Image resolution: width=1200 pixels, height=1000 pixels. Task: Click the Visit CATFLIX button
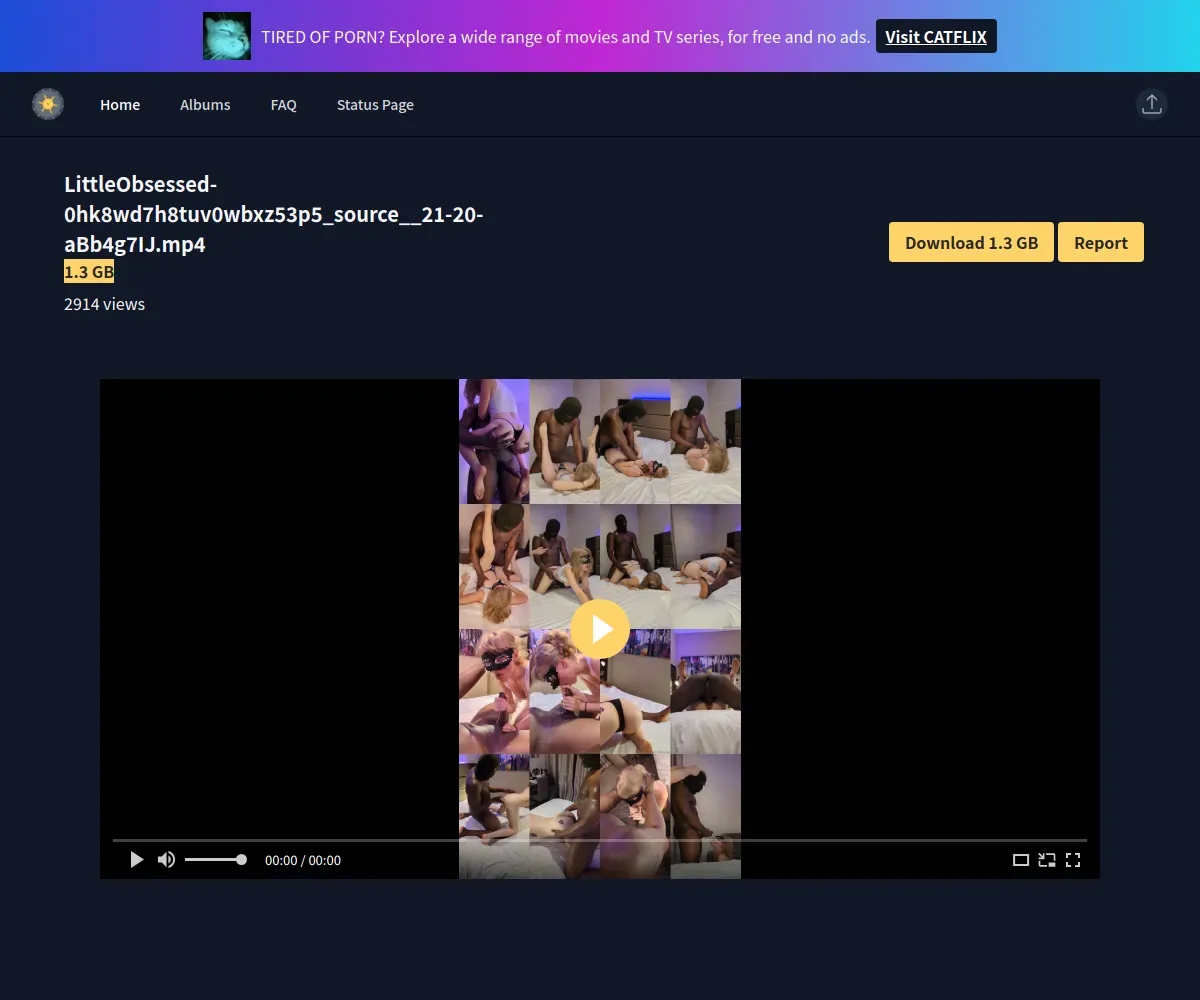point(936,36)
